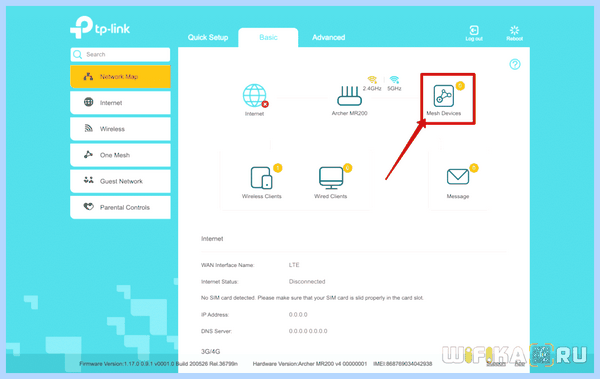Screen dimensions: 600x379
Task: Click the Disconnected status value
Action: (307, 281)
